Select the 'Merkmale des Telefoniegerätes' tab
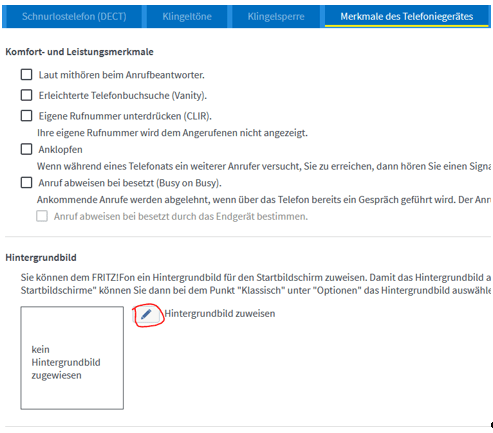The width and height of the screenshot is (493, 433). [407, 16]
